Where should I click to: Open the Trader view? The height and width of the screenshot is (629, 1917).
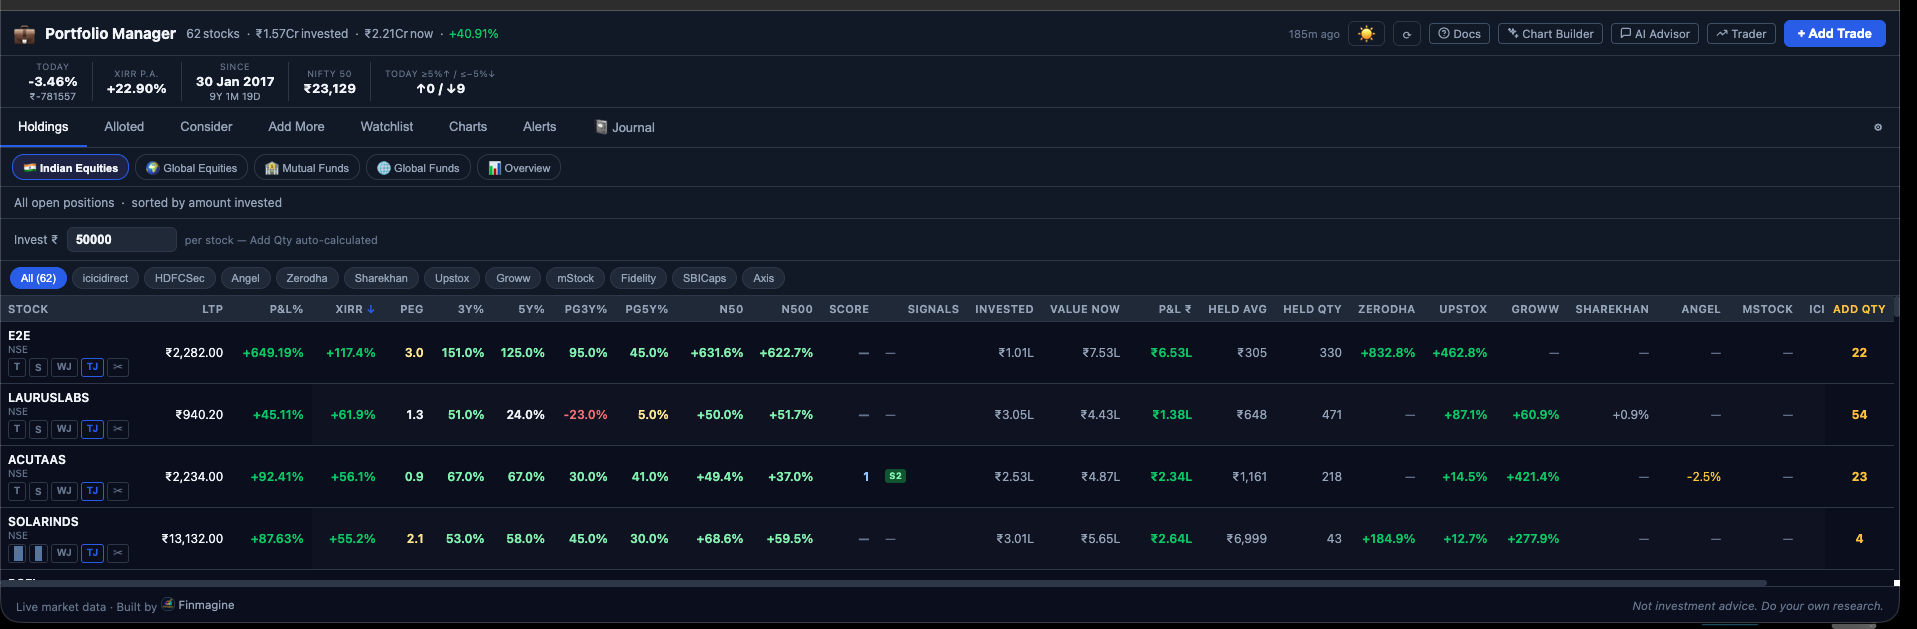tap(1741, 34)
